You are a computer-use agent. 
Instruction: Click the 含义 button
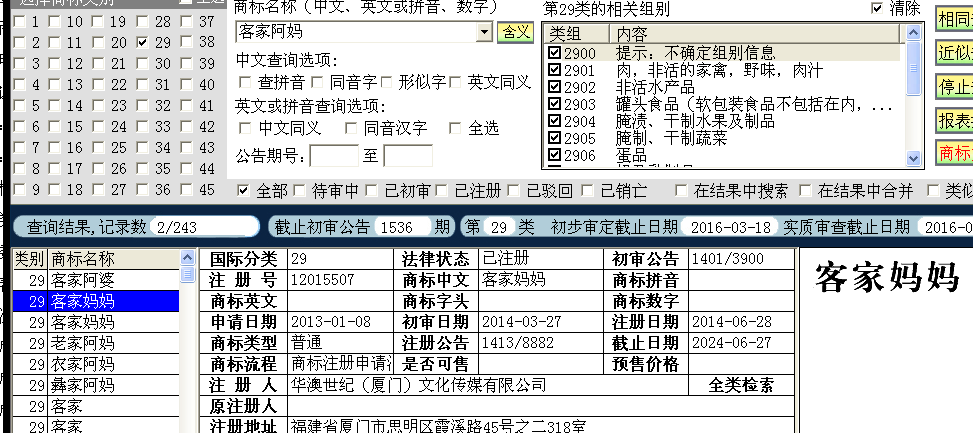515,32
